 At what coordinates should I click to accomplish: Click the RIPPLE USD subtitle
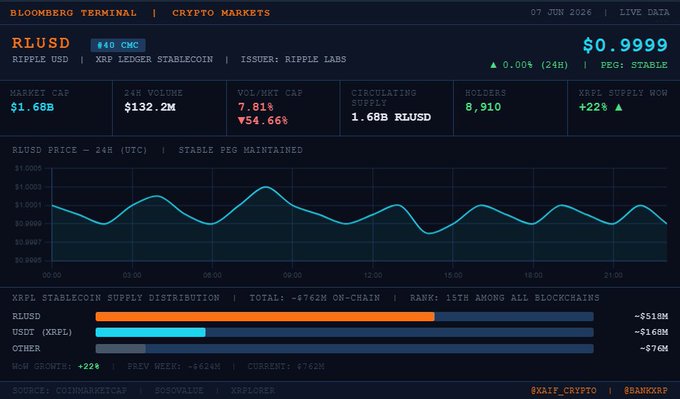[x=40, y=59]
